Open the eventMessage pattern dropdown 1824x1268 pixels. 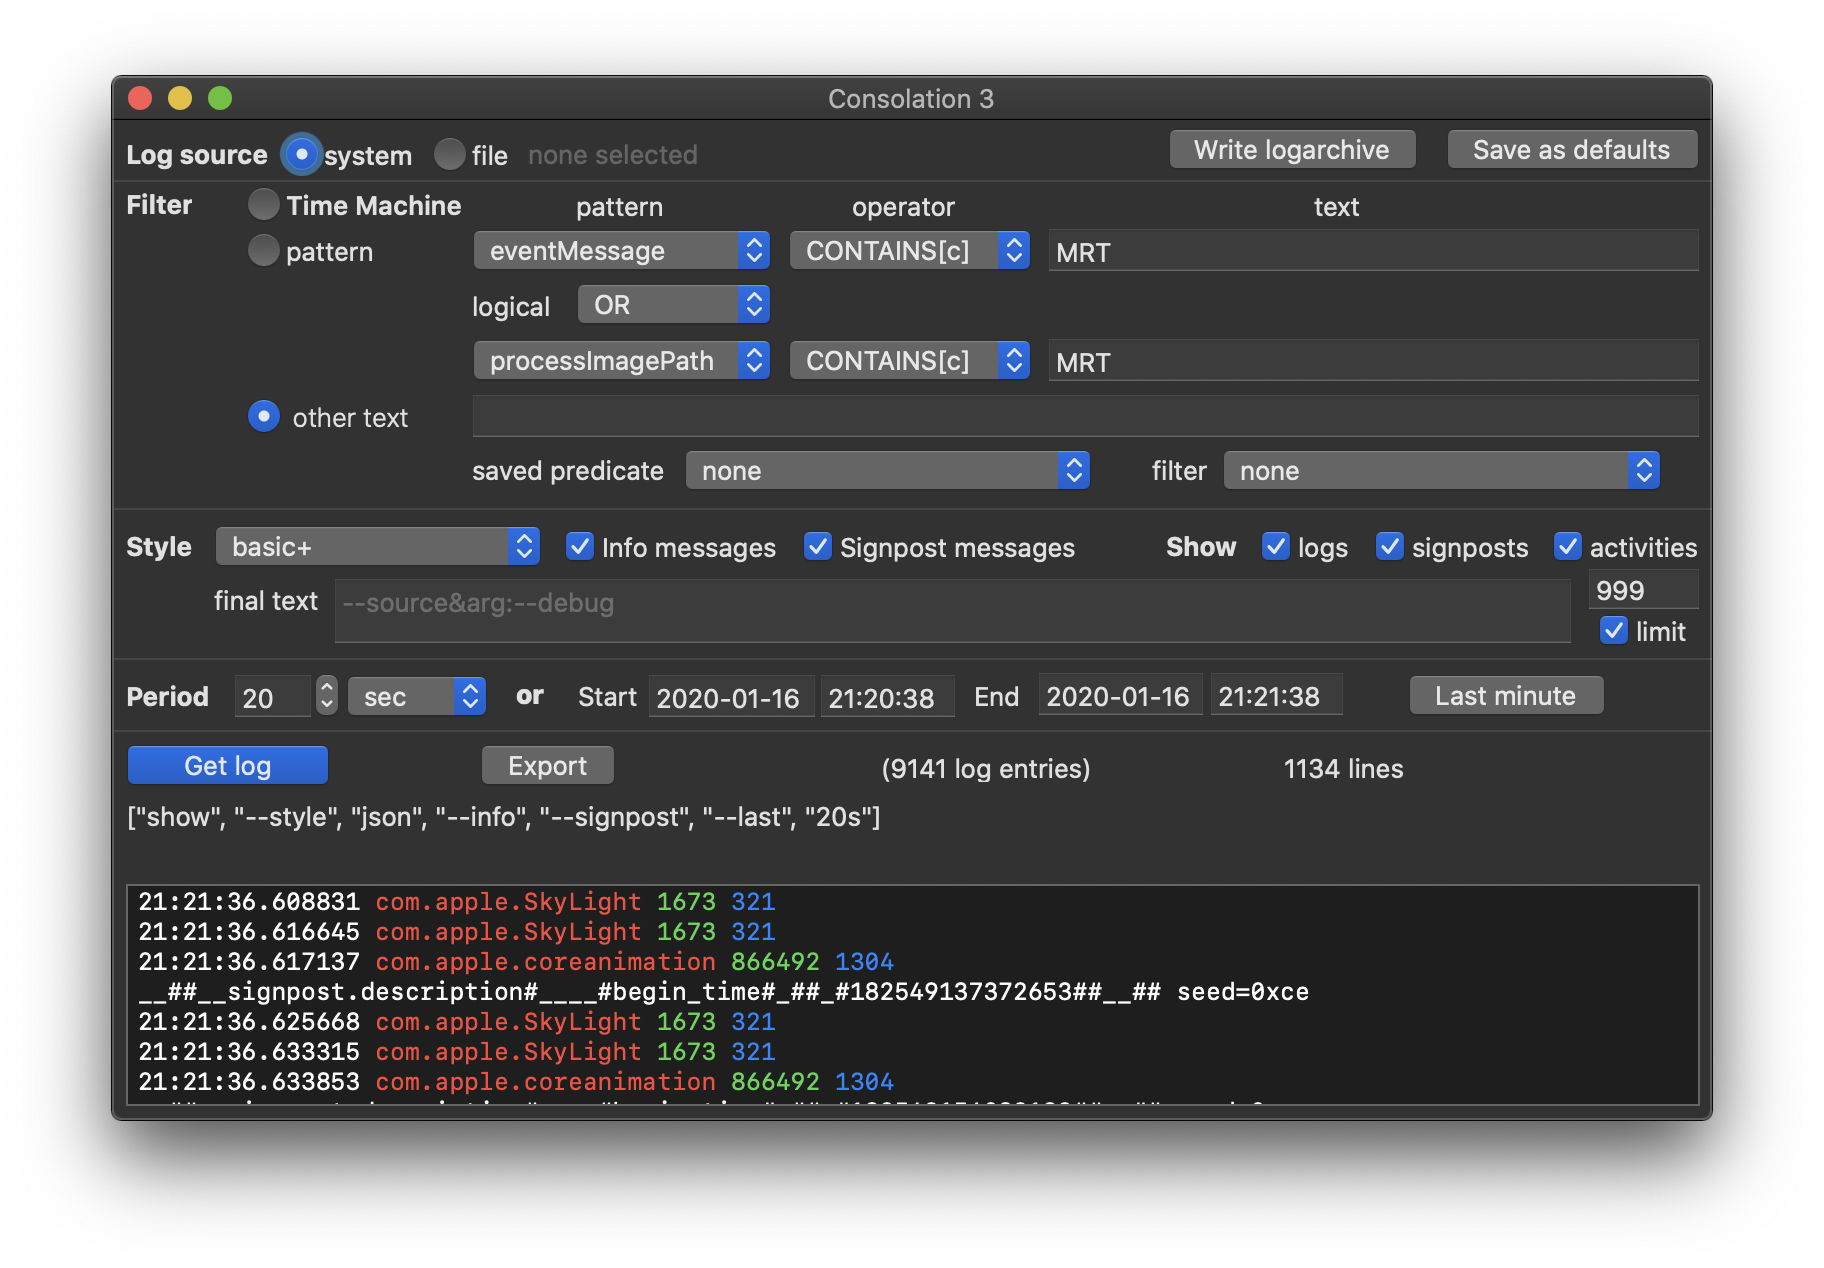point(621,251)
